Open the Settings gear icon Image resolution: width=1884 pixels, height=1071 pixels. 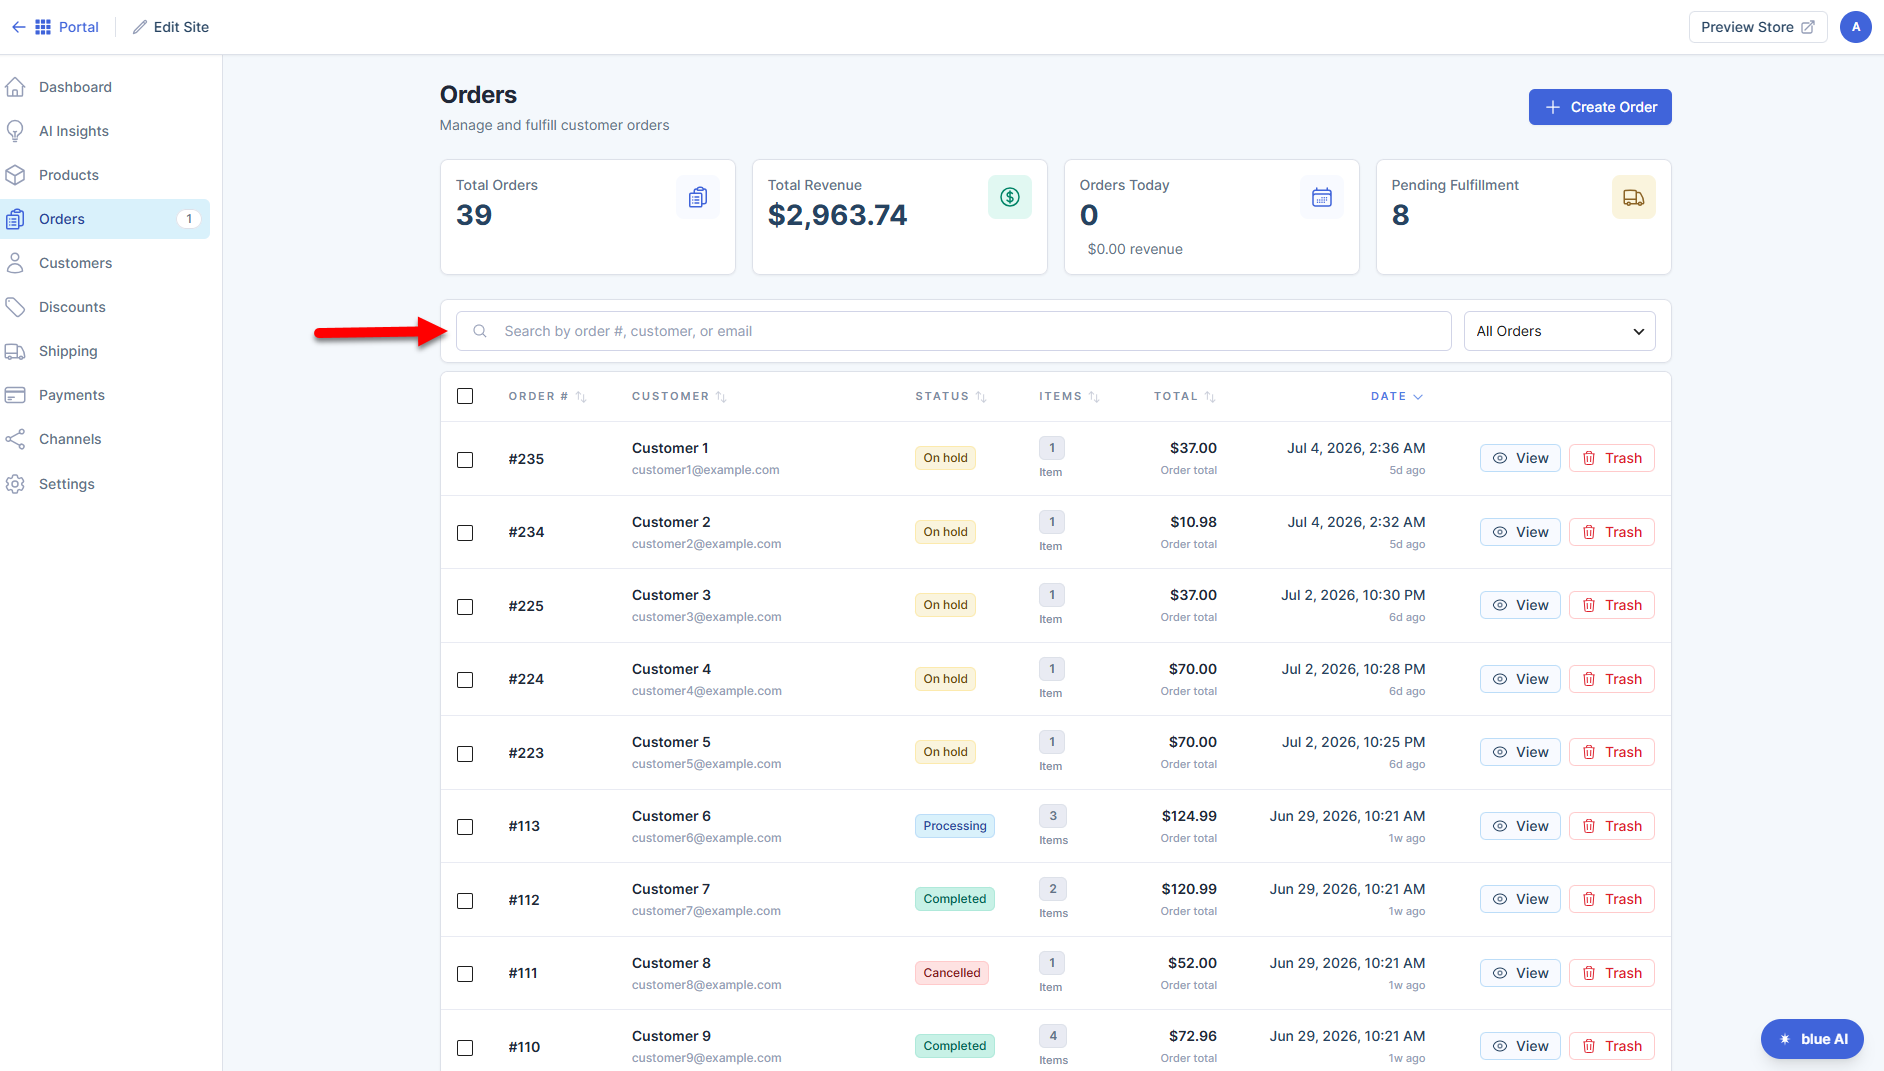coord(15,484)
